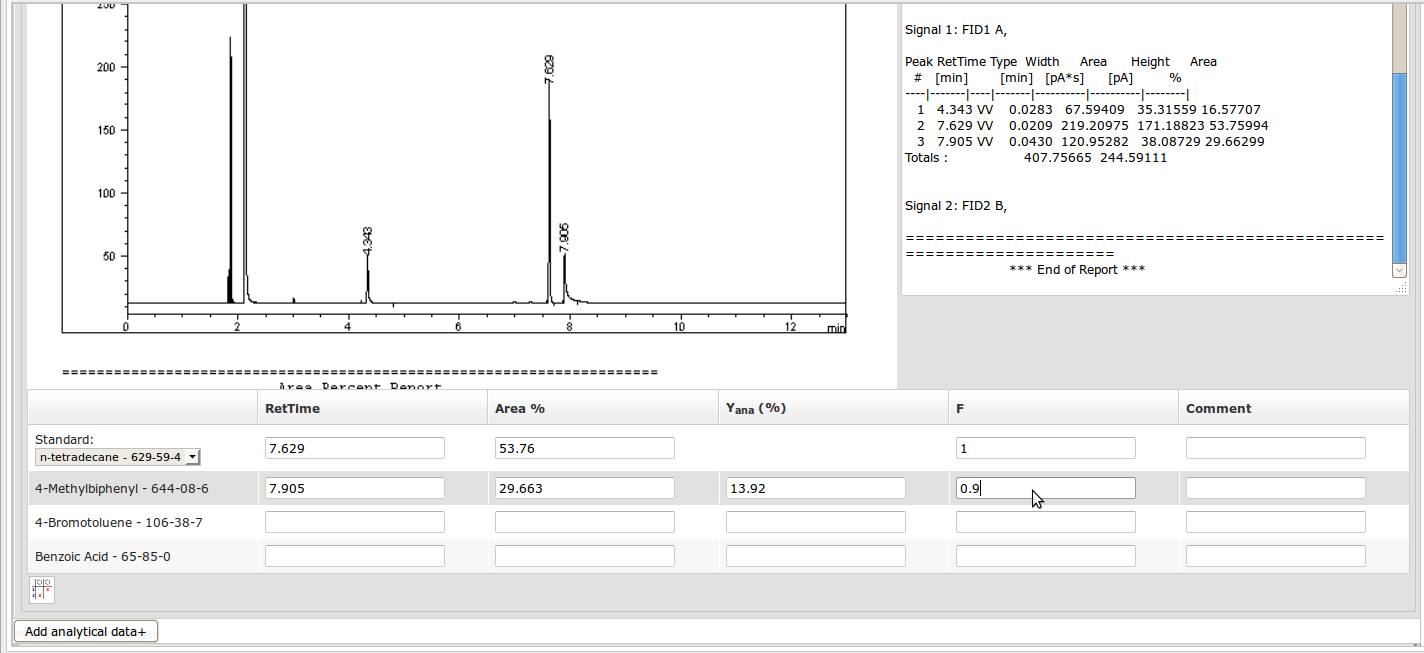1424x653 pixels.
Task: Select the Area % field for Benzoic Acid
Action: tap(584, 556)
